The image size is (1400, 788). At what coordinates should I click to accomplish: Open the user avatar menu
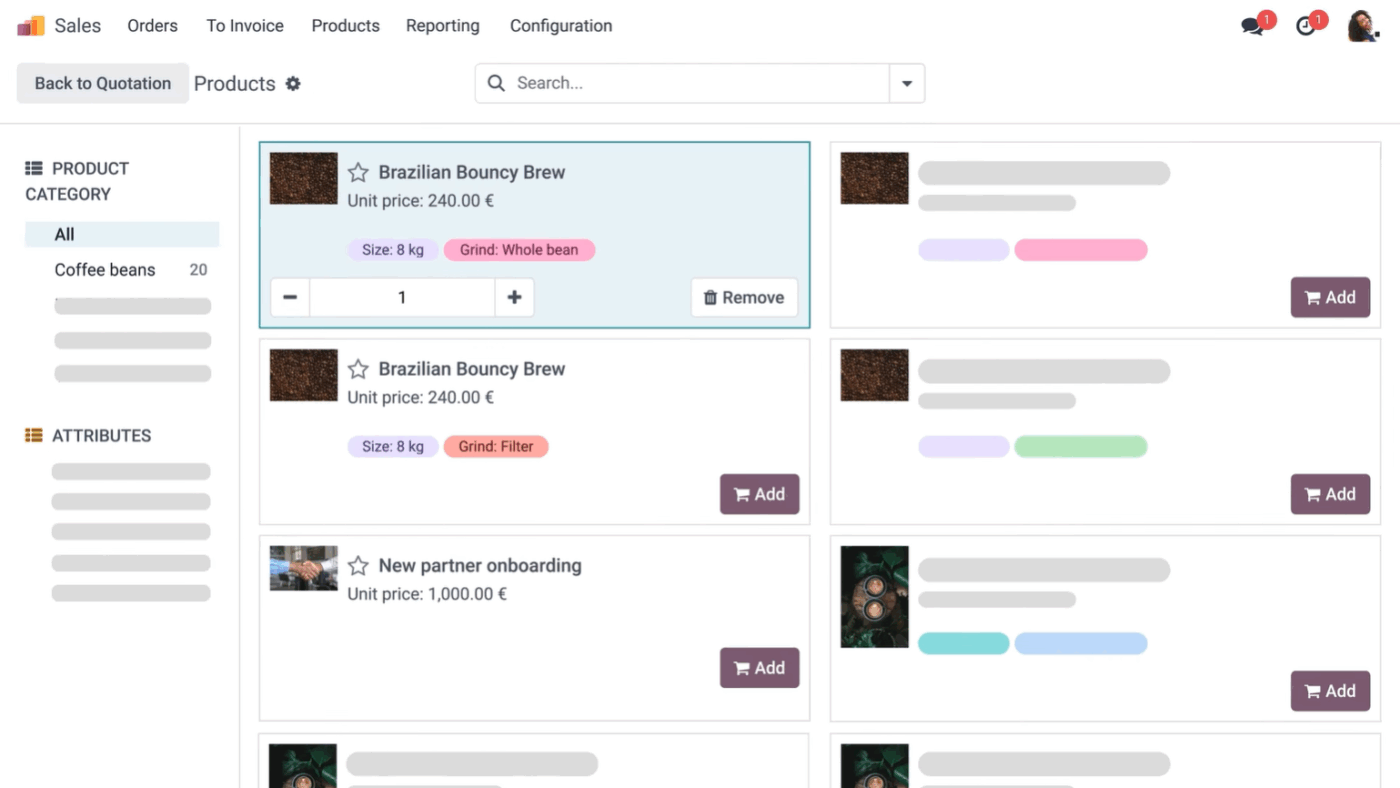click(x=1363, y=26)
